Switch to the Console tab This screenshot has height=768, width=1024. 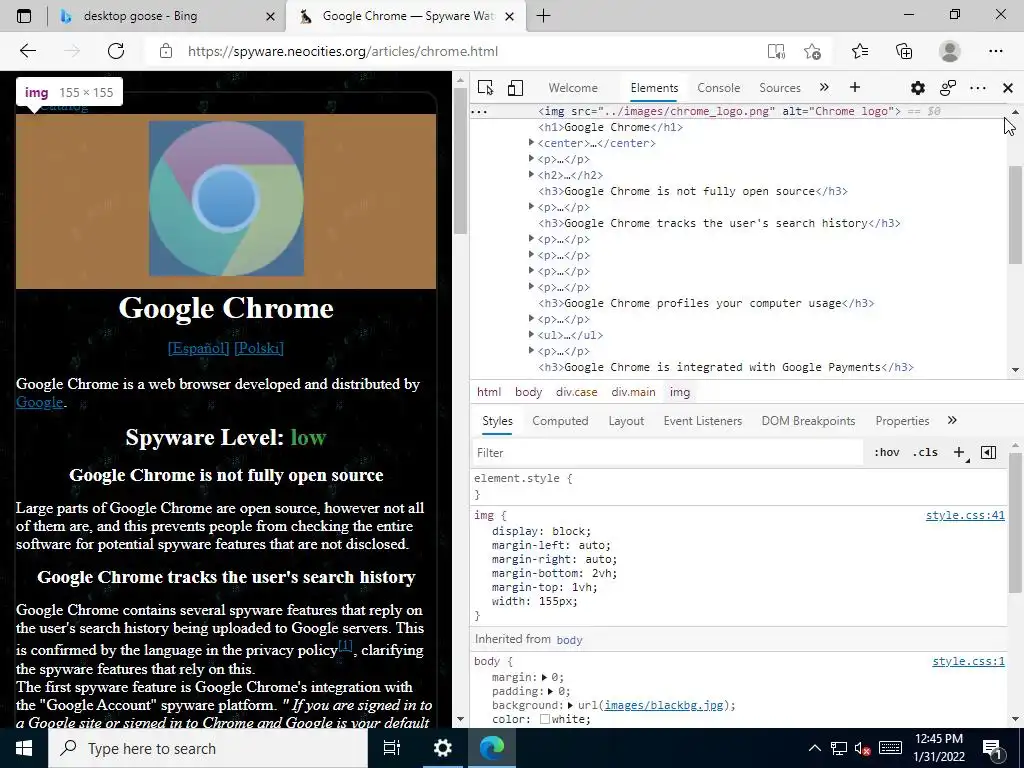718,88
